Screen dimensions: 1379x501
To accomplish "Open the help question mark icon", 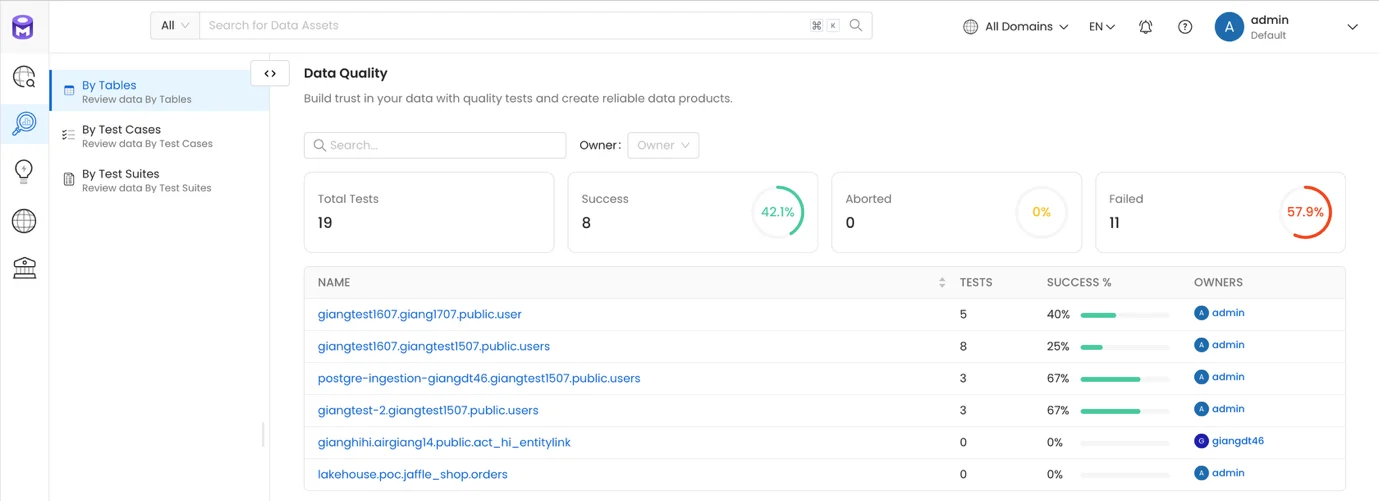I will click(1185, 27).
